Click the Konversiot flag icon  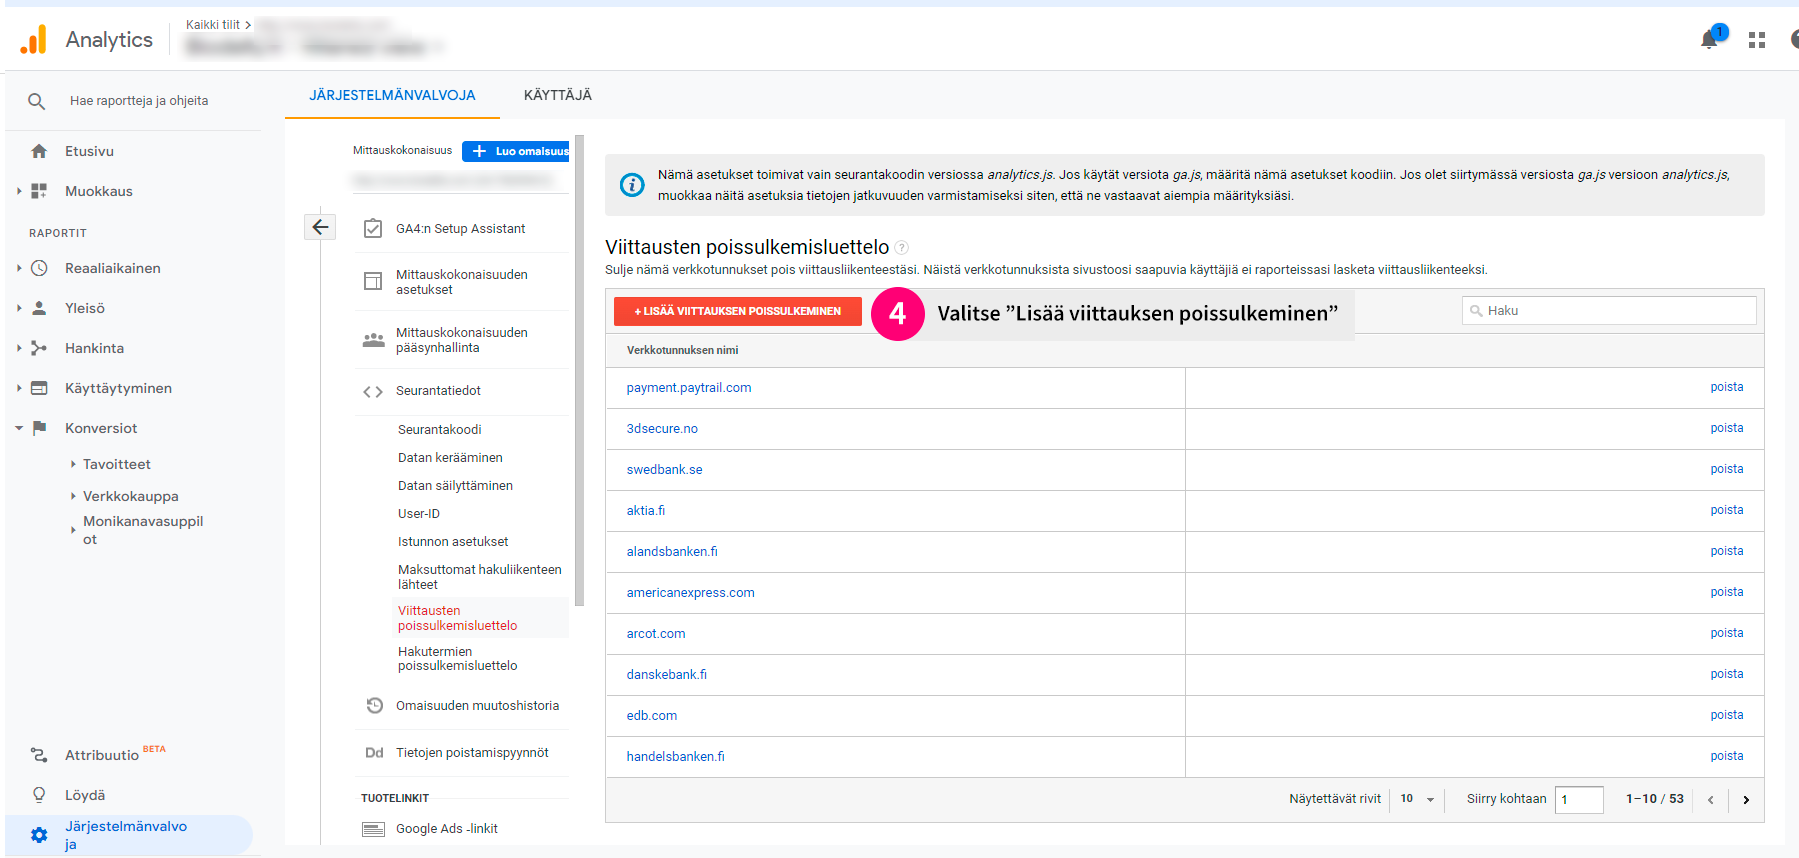(39, 428)
